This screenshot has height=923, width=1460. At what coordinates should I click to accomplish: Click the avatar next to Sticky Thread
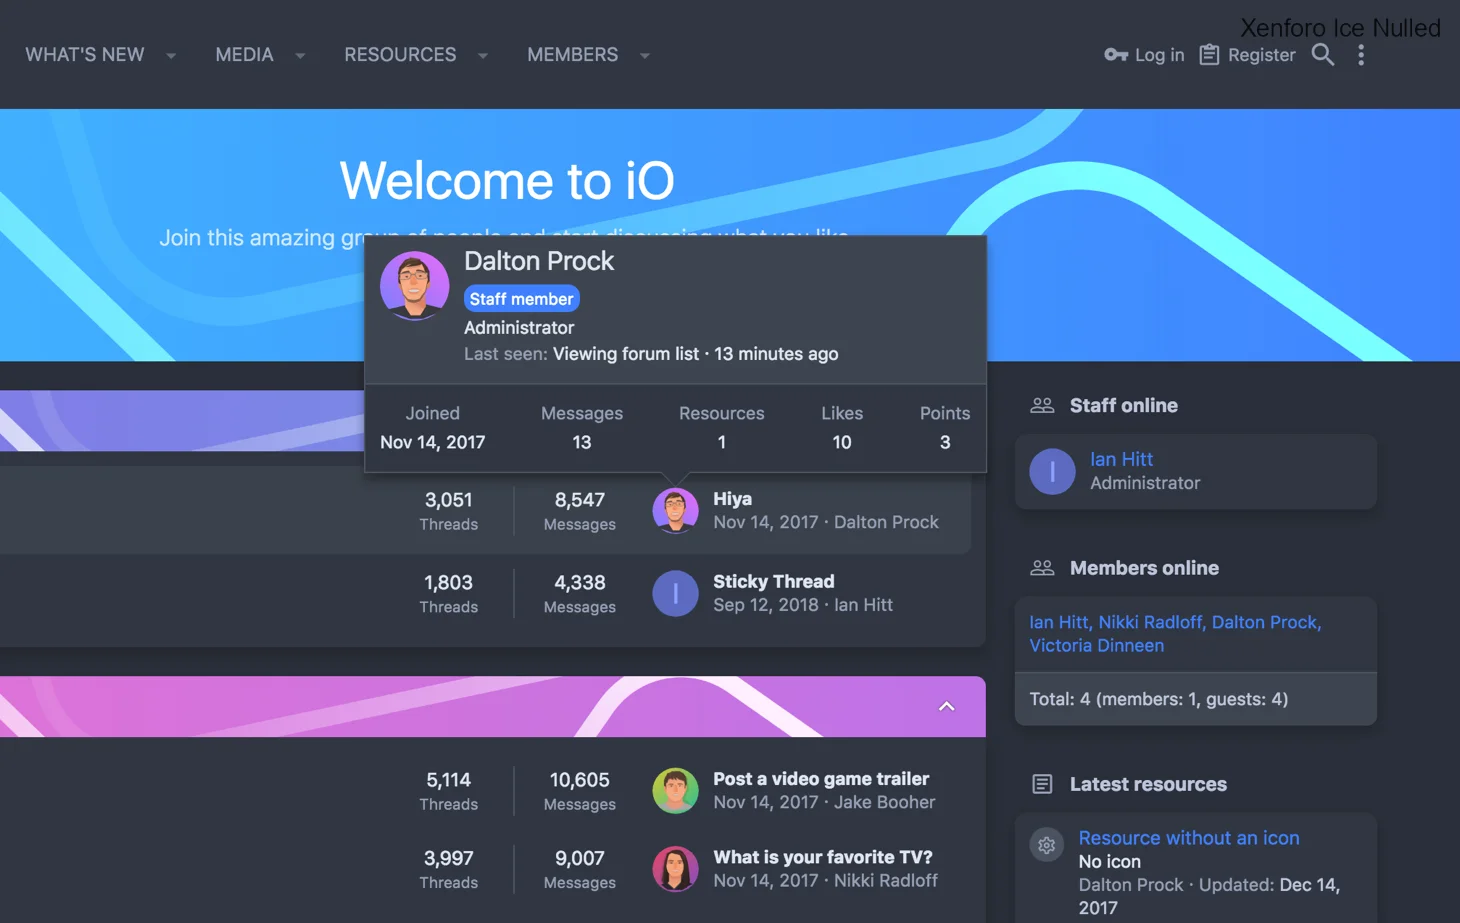[x=675, y=593]
